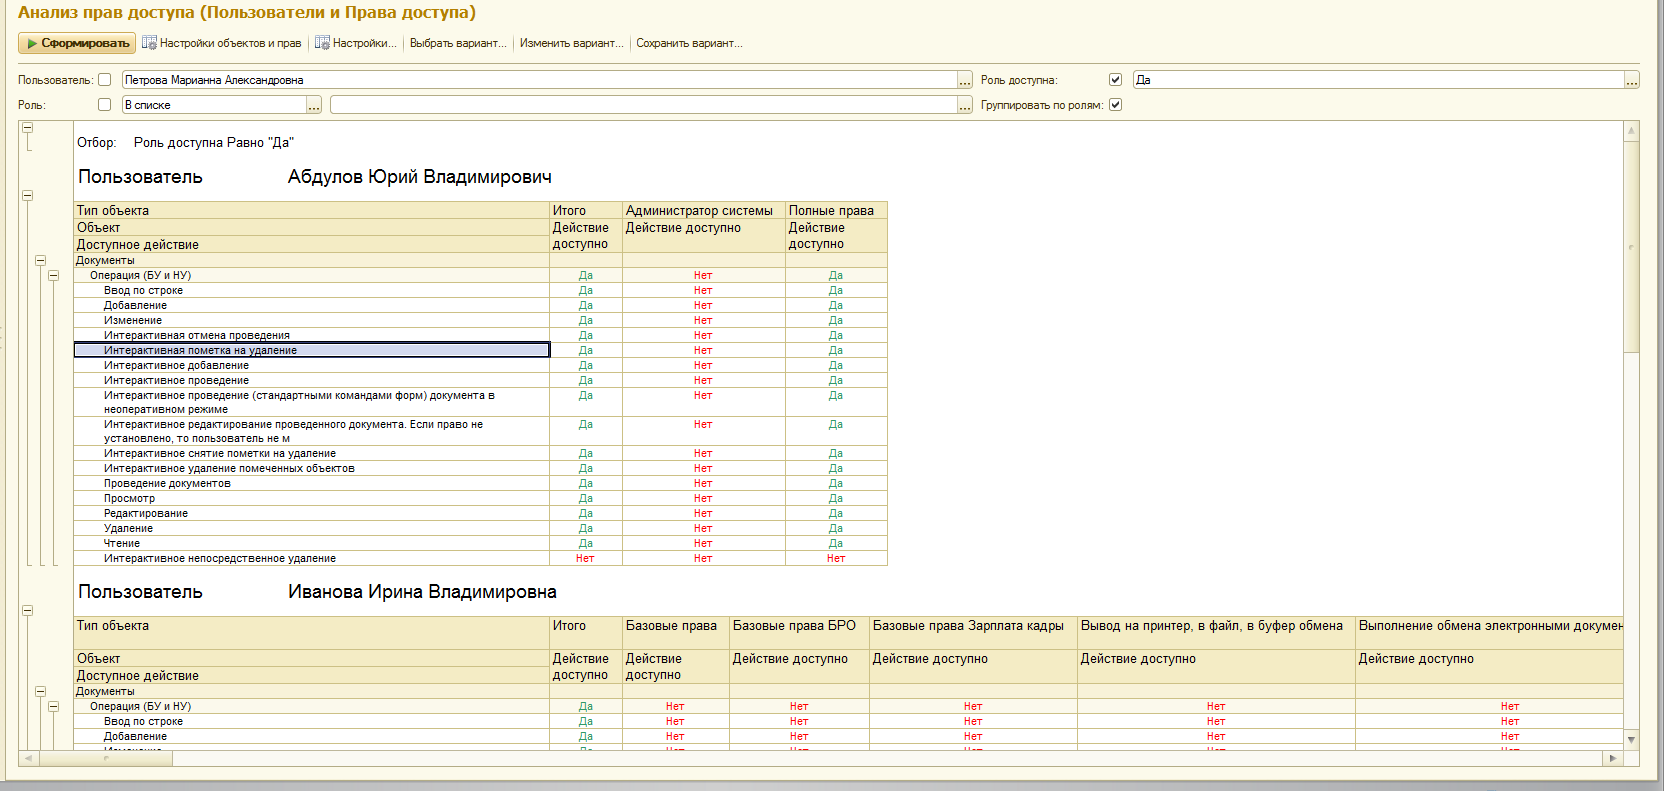Open the 'В списке' comparison type selector
The image size is (1664, 791).
point(313,105)
